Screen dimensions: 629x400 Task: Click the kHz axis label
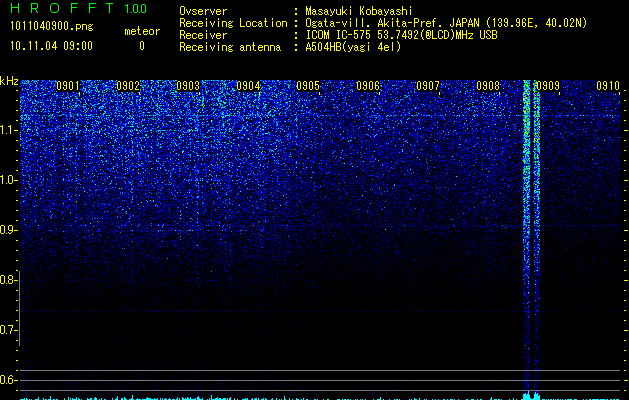(x=9, y=81)
